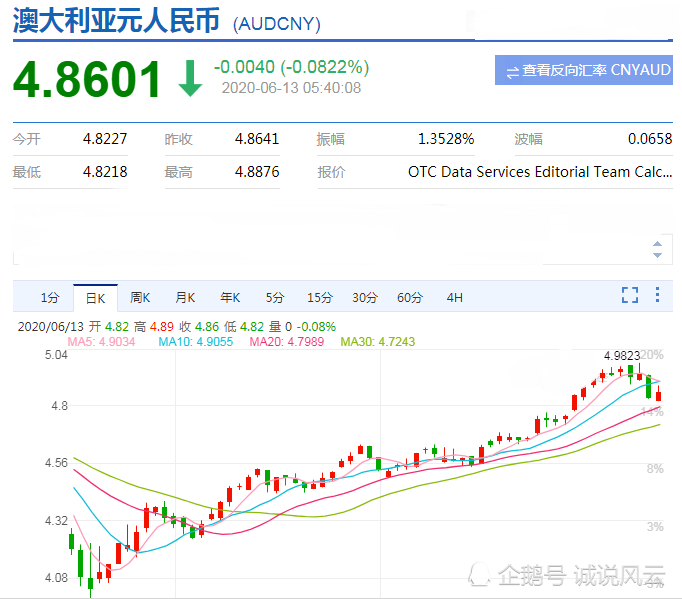
Task: Click the green down-arrow price indicator
Action: [190, 79]
